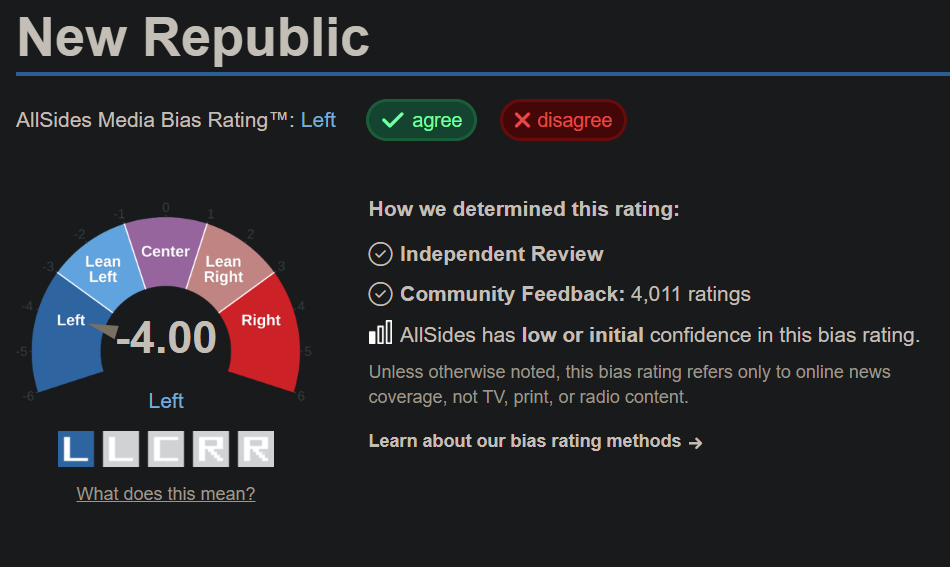Vote agree on the bias rating
The width and height of the screenshot is (950, 567).
pyautogui.click(x=421, y=120)
